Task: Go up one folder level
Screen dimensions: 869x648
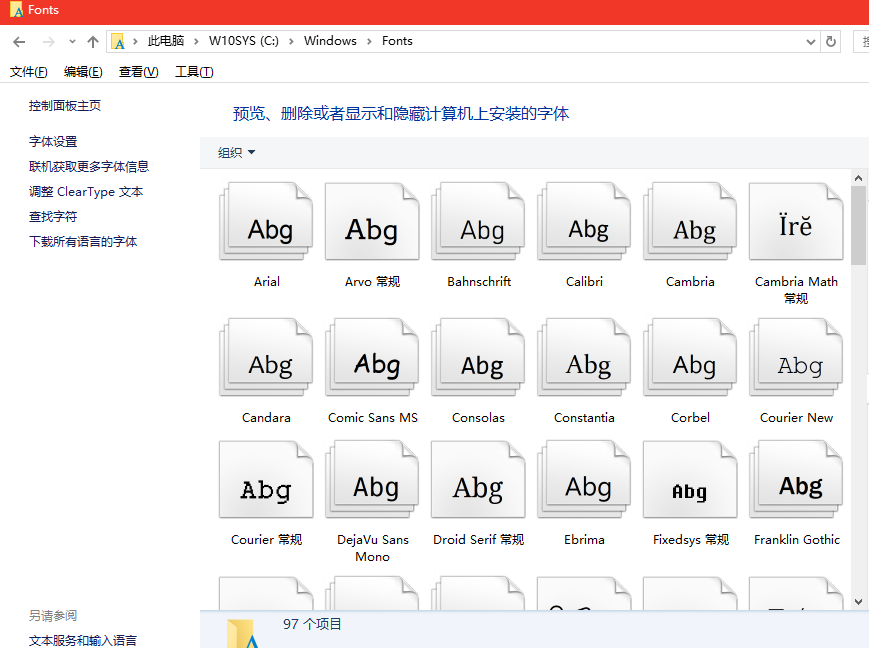Action: click(93, 42)
